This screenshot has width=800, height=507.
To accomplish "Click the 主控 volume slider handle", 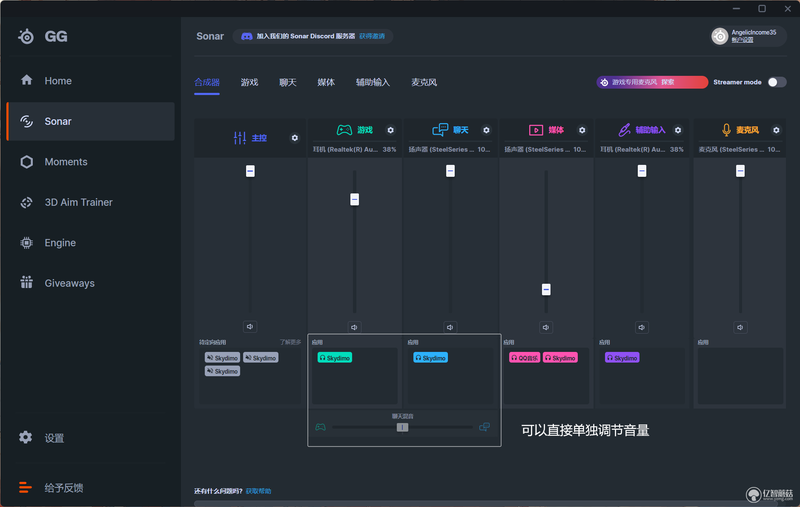I will [250, 171].
